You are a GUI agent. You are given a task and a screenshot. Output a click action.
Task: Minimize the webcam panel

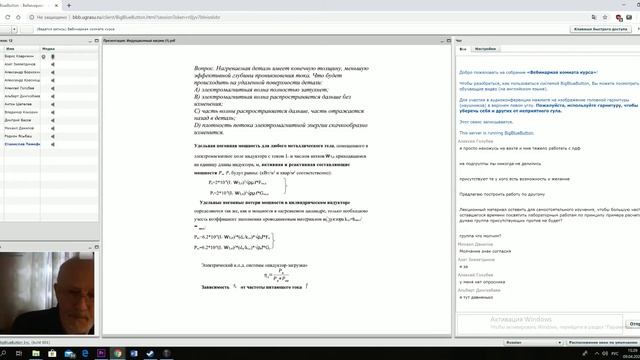(90, 247)
